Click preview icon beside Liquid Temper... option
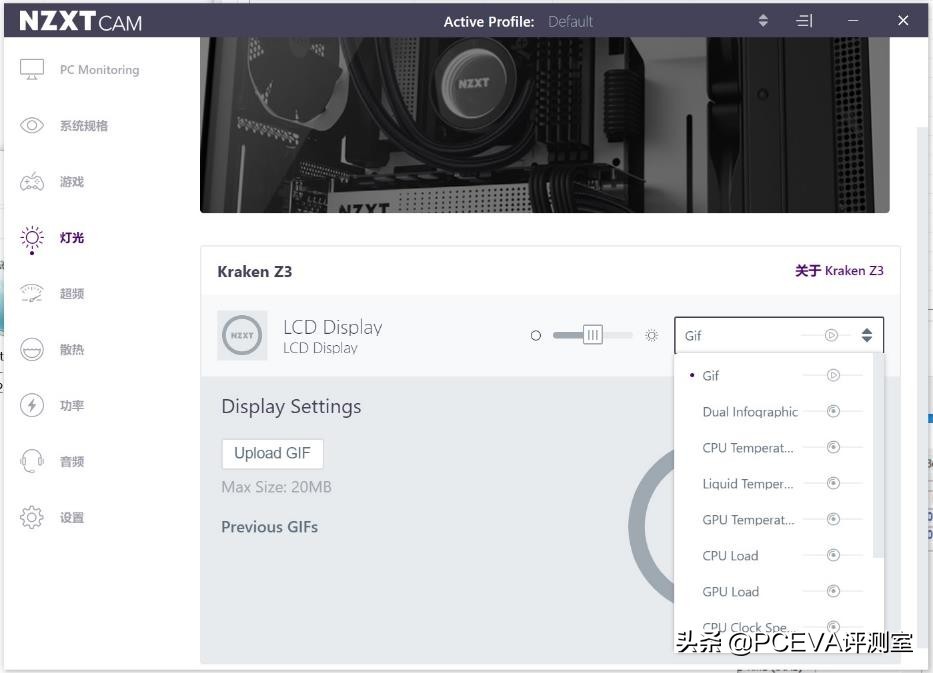 coord(833,483)
